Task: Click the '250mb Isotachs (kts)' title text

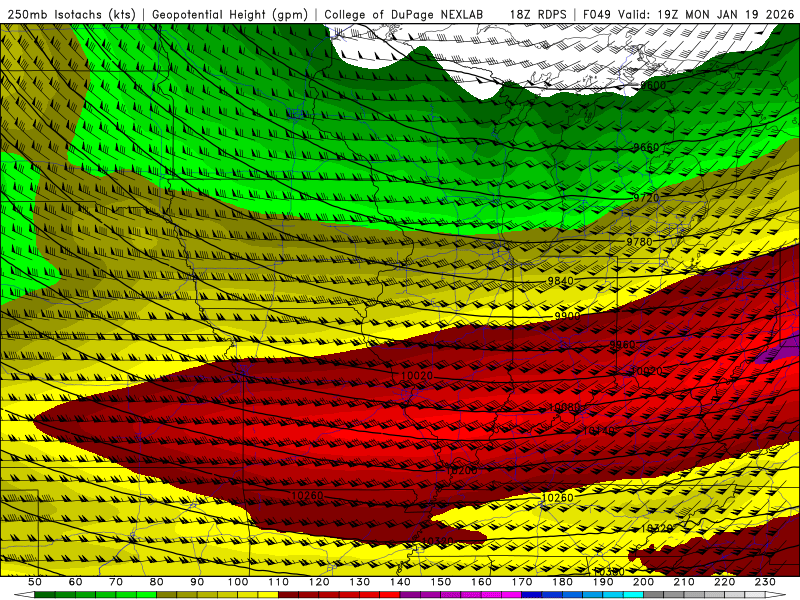Action: 71,15
